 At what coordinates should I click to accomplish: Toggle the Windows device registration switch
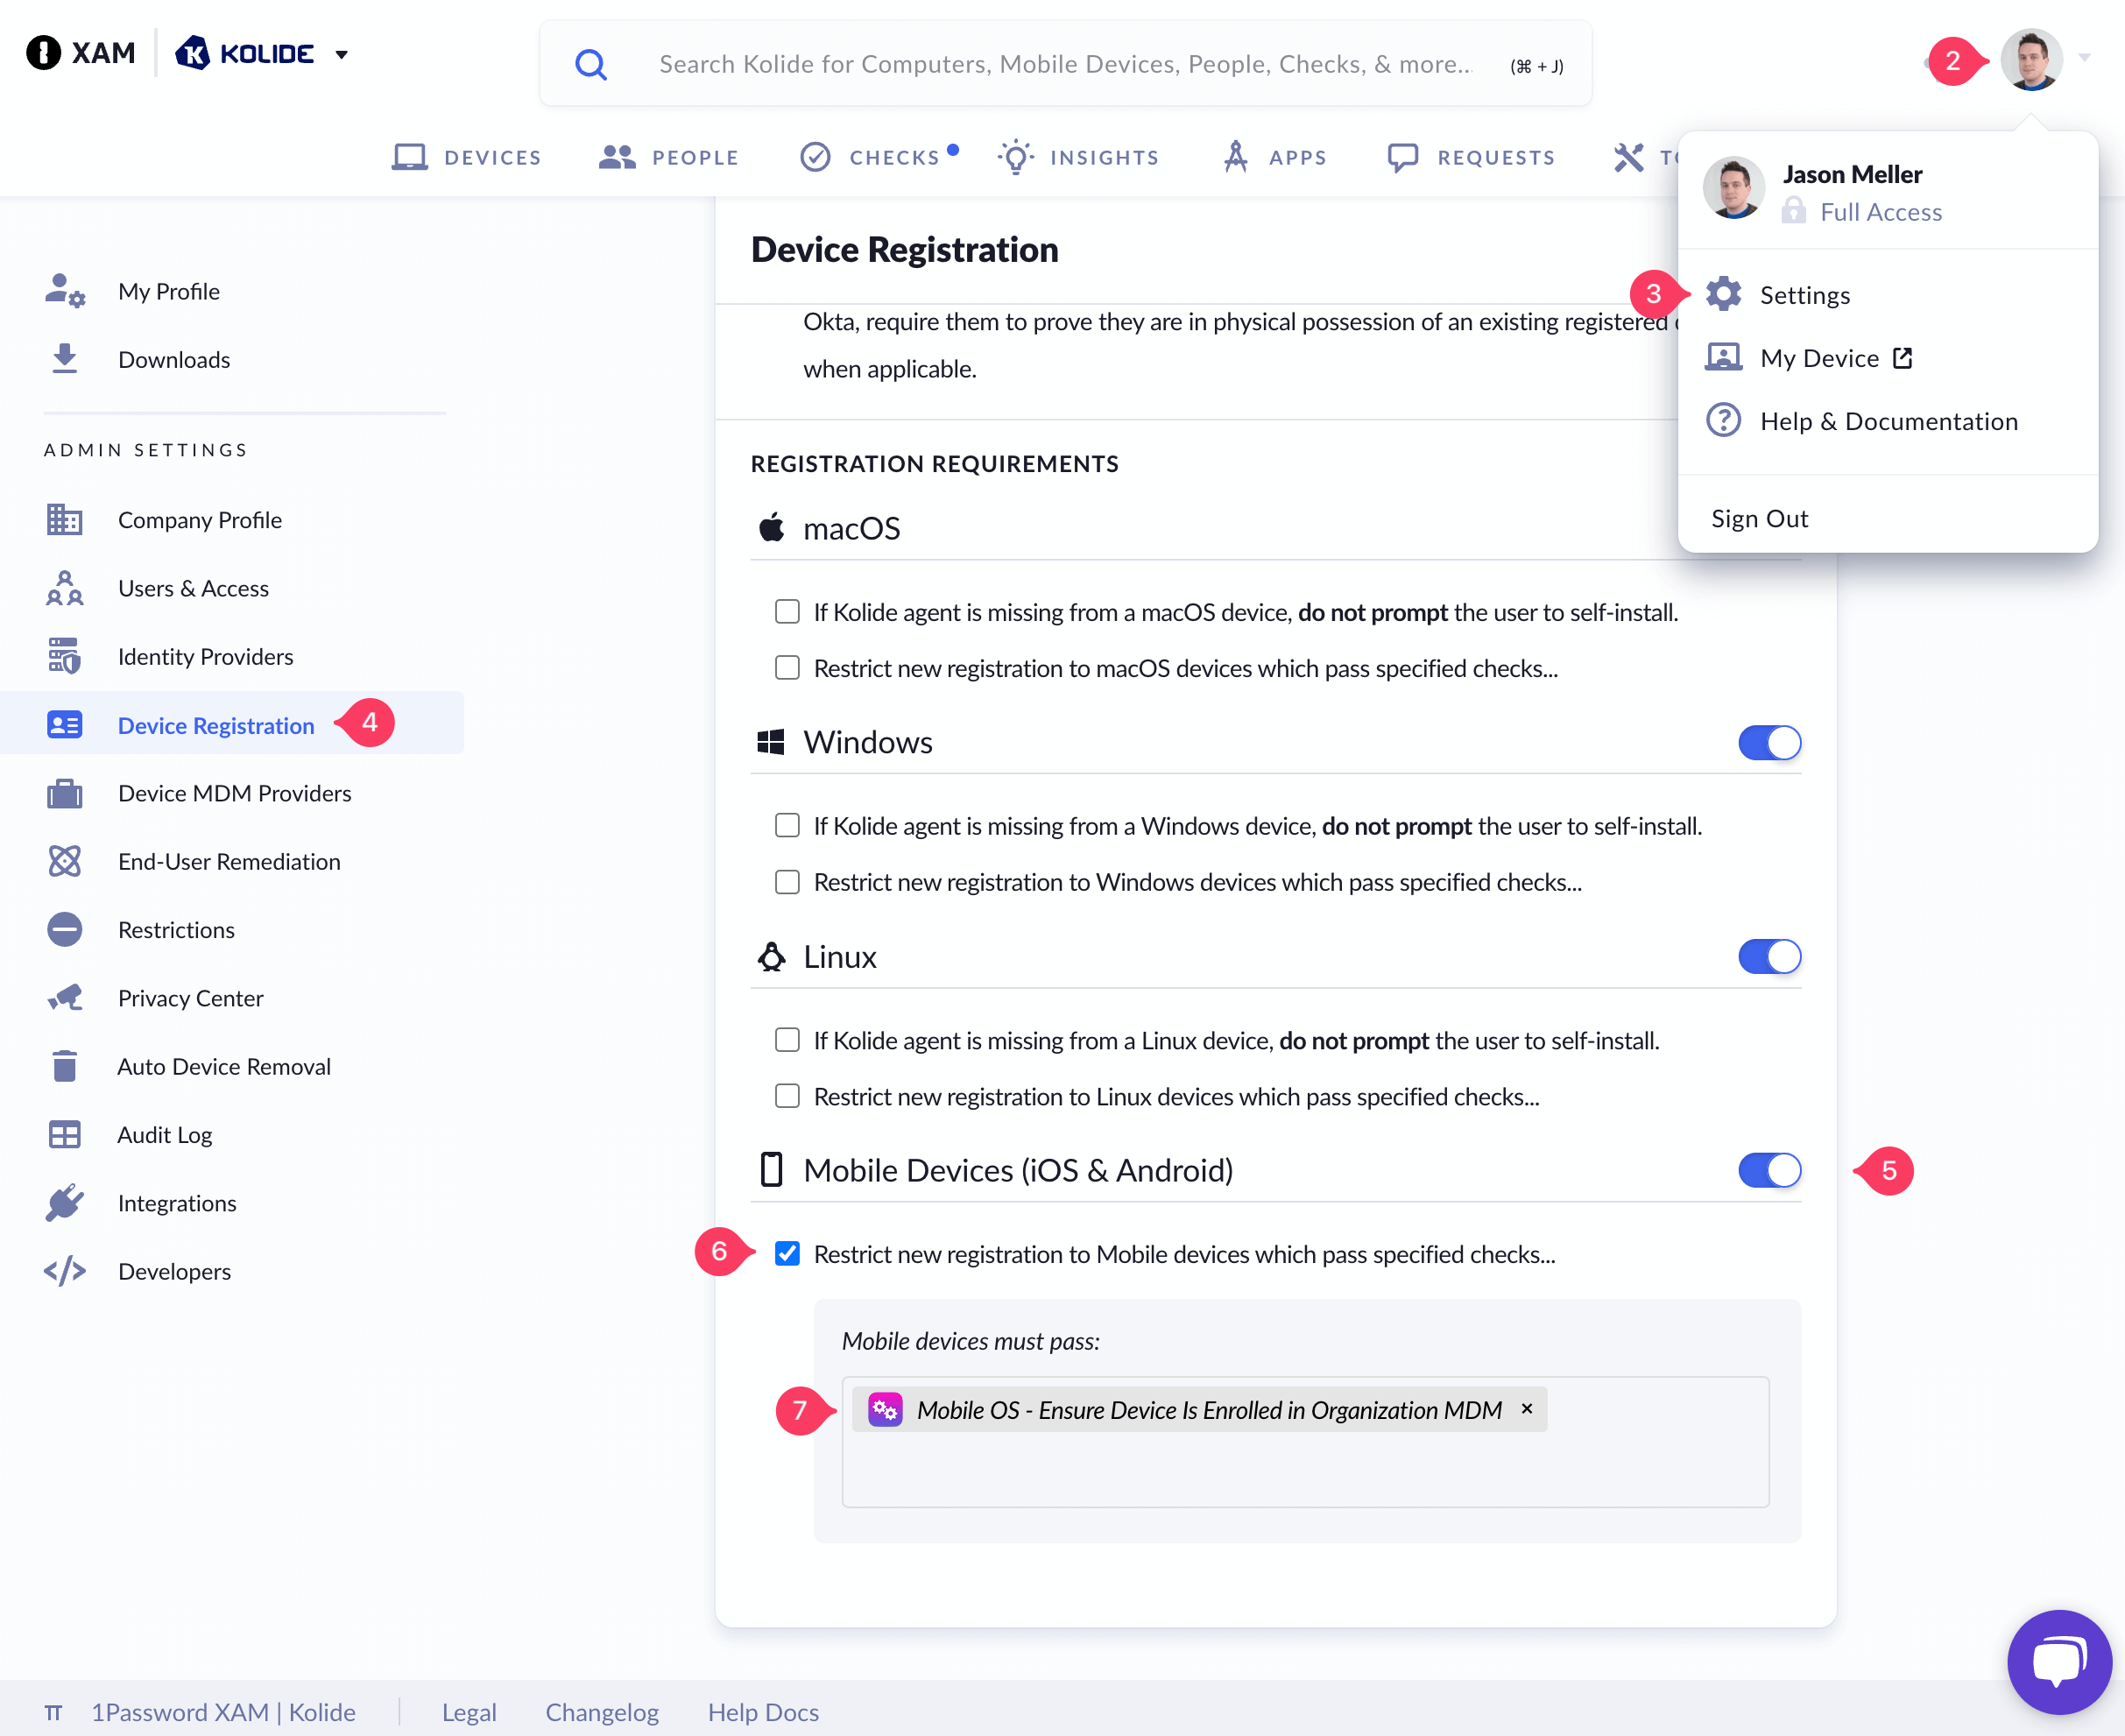click(1768, 741)
